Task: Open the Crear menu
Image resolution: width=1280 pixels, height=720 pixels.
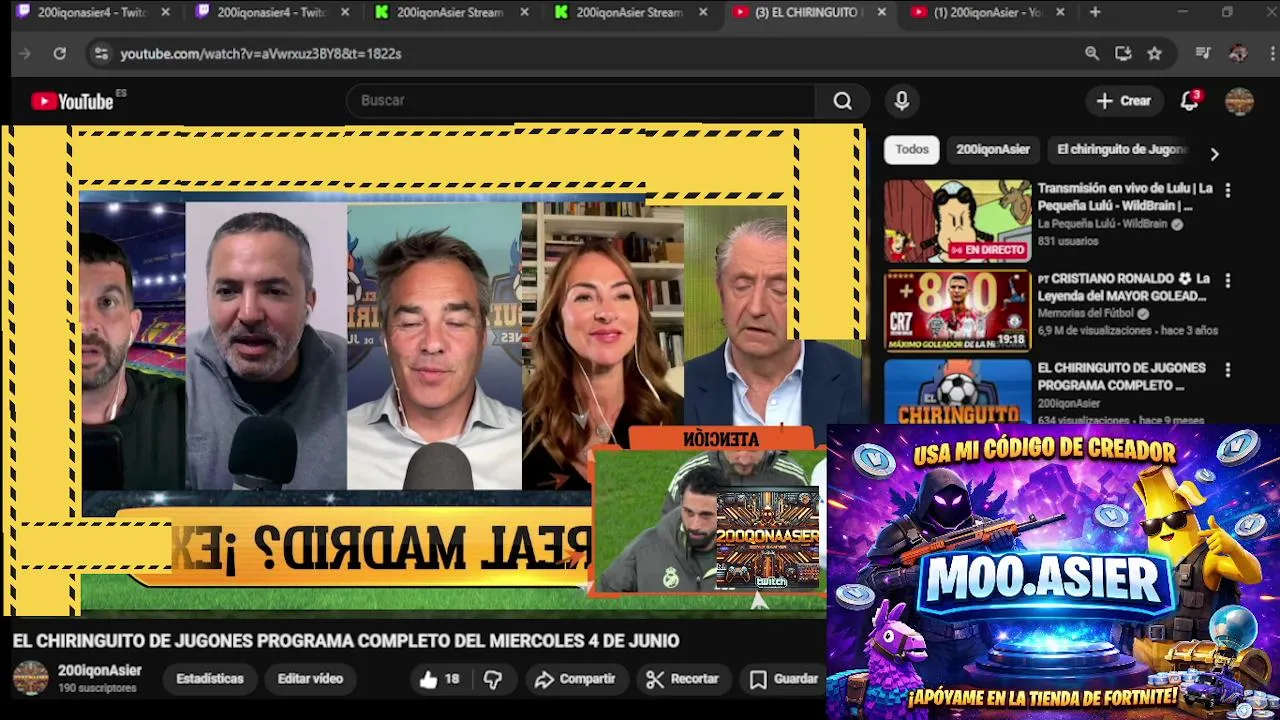Action: tap(1124, 101)
